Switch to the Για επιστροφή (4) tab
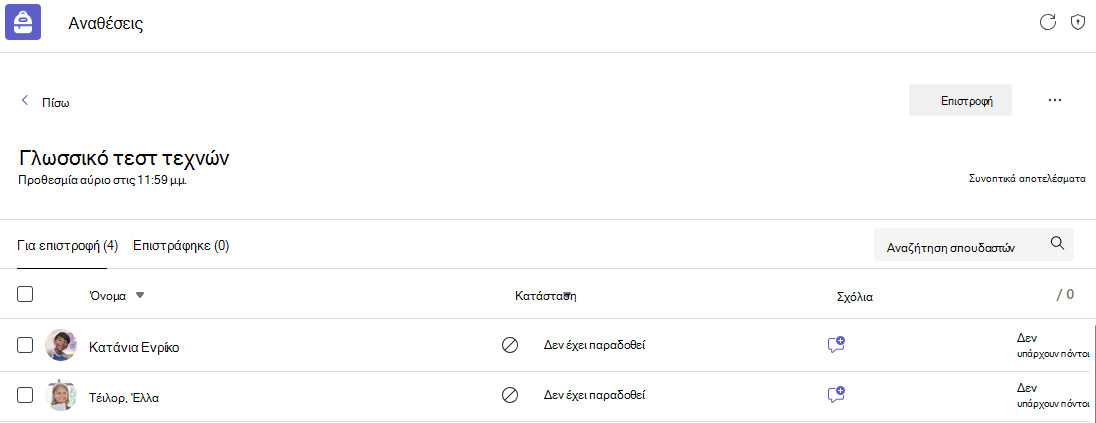Image resolution: width=1096 pixels, height=423 pixels. pos(68,246)
